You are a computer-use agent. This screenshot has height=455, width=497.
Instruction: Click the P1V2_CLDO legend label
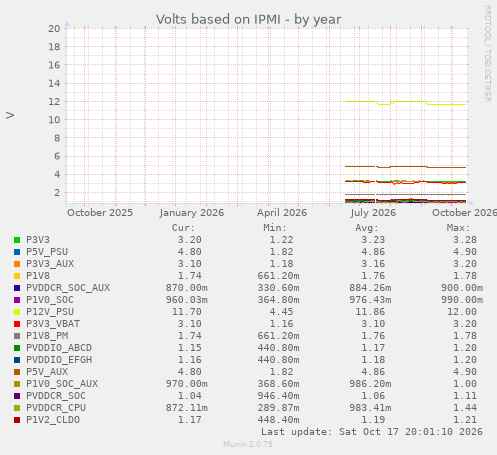53,420
